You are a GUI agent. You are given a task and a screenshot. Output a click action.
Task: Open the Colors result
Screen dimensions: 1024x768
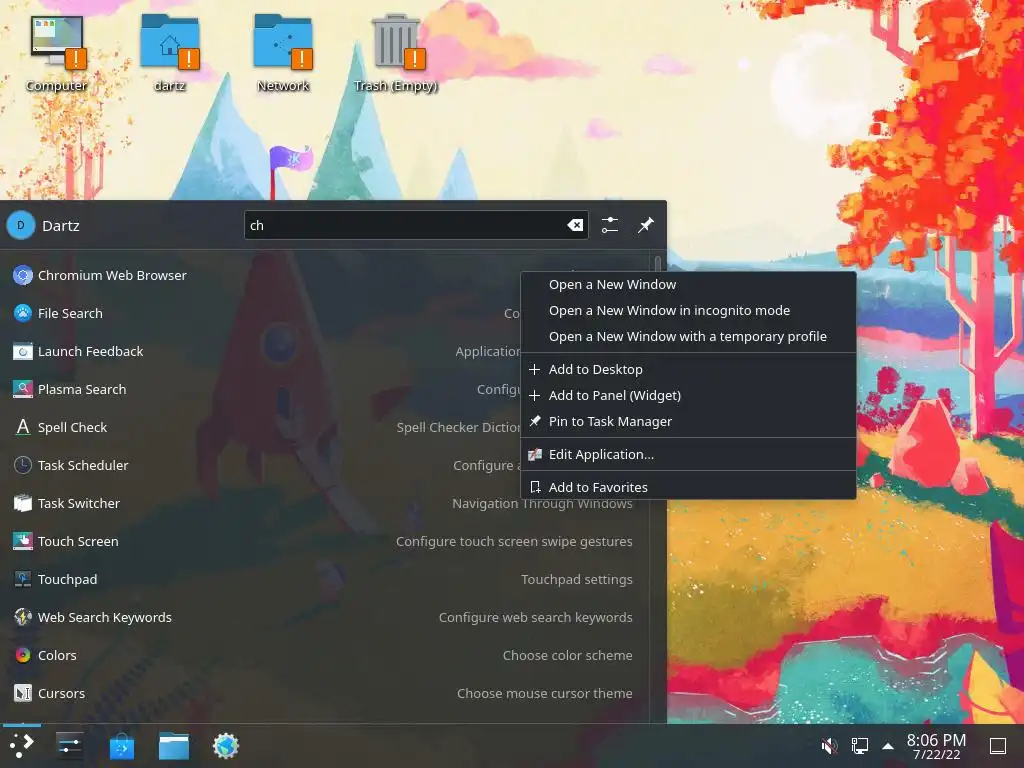[x=323, y=655]
